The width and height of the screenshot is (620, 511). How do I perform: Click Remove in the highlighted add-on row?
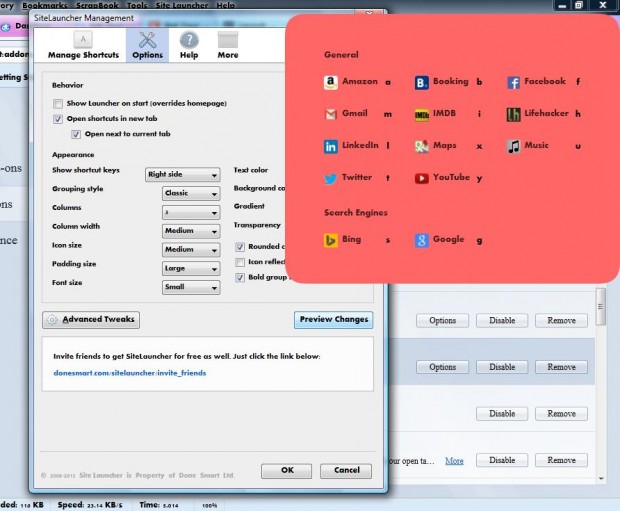(561, 367)
